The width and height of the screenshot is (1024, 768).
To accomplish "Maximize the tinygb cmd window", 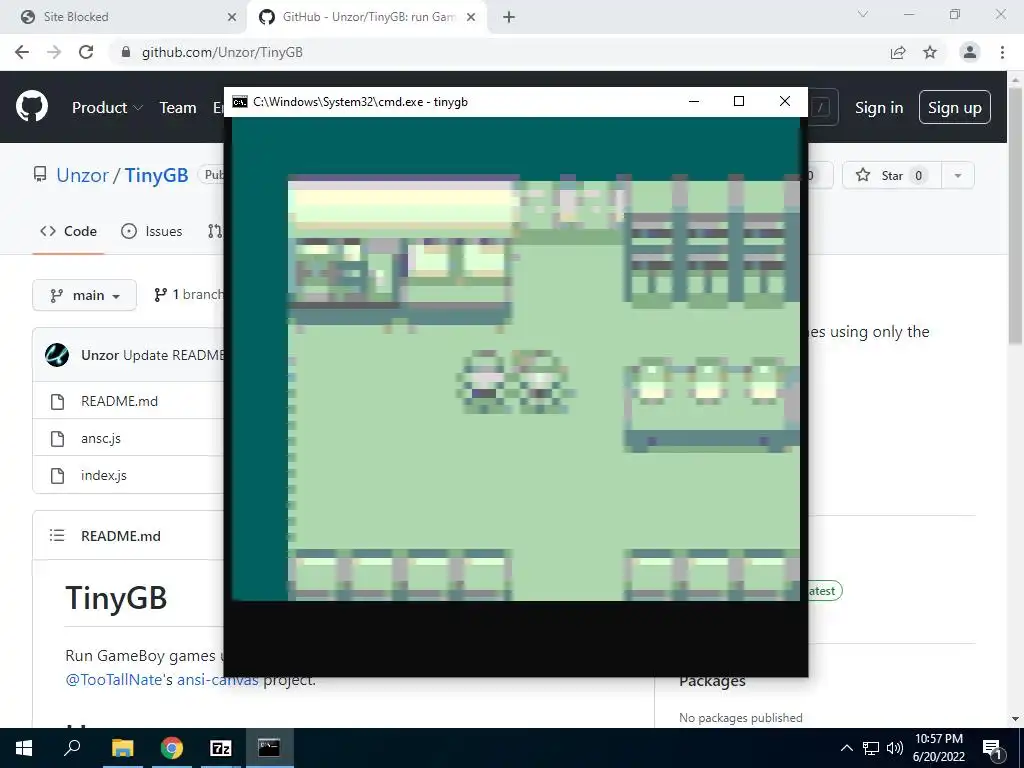I will 739,101.
